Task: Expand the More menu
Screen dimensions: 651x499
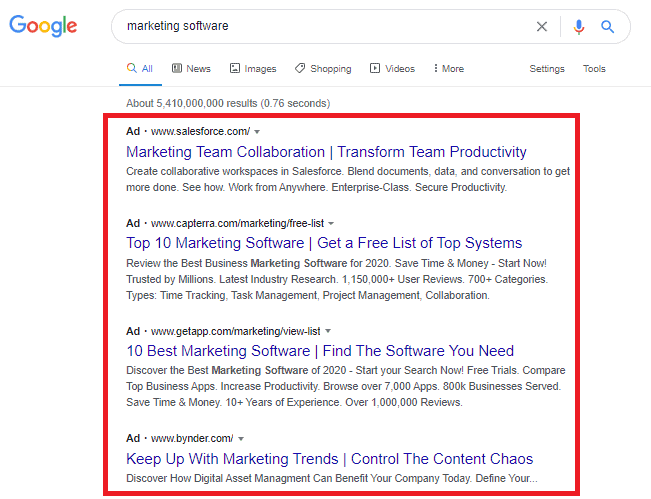Action: tap(448, 69)
